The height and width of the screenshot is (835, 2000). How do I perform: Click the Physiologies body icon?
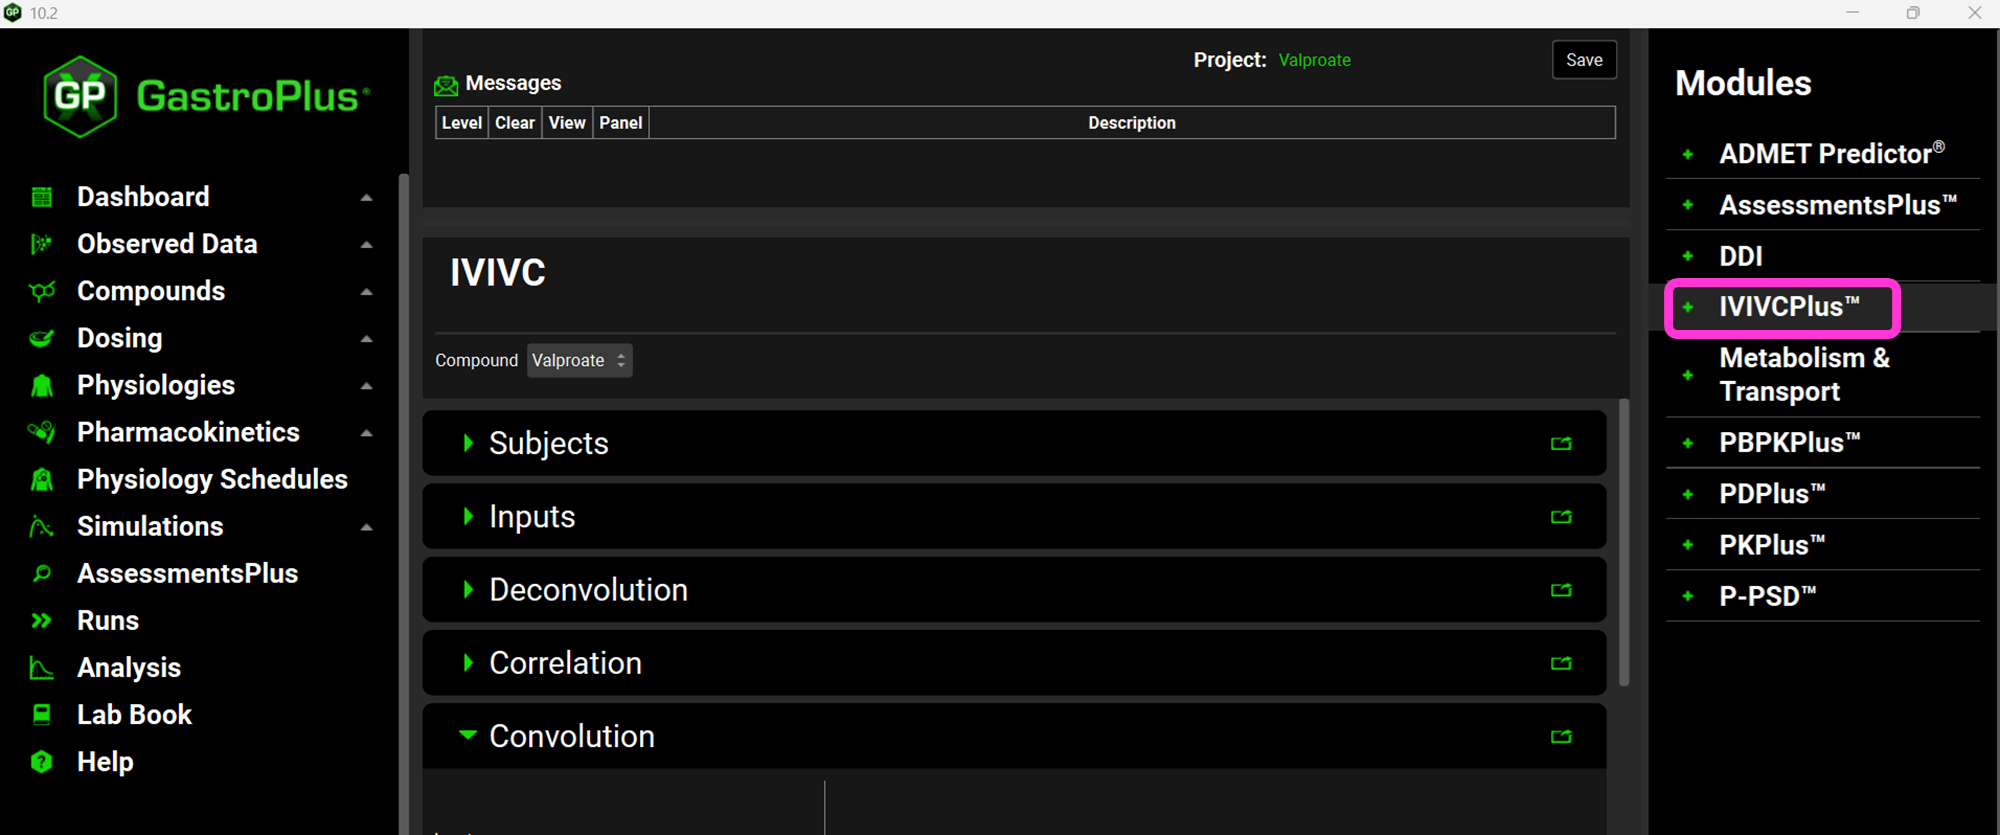click(x=42, y=386)
